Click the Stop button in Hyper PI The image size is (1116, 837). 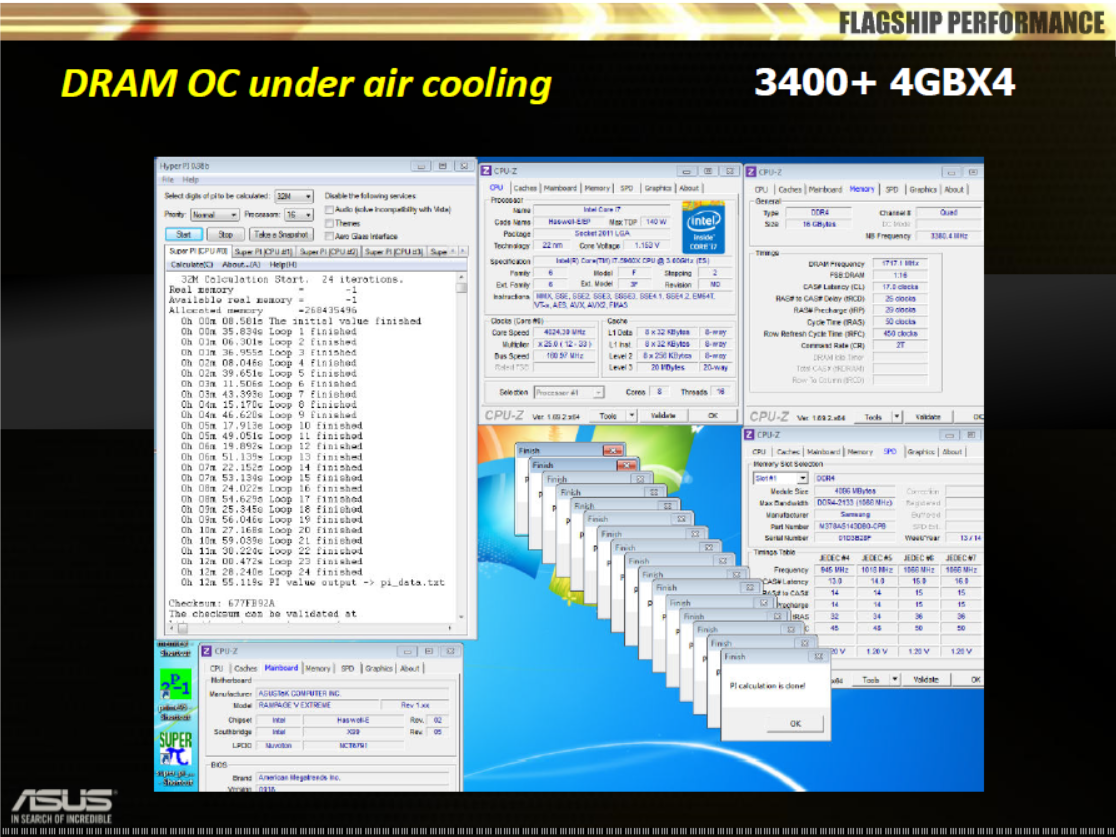point(226,234)
